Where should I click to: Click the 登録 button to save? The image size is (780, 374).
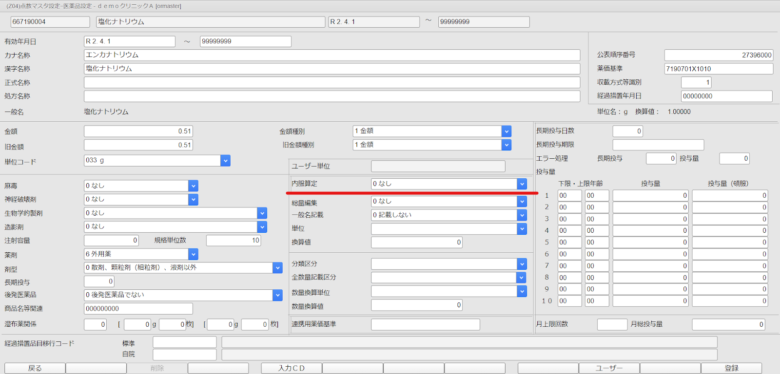(731, 368)
